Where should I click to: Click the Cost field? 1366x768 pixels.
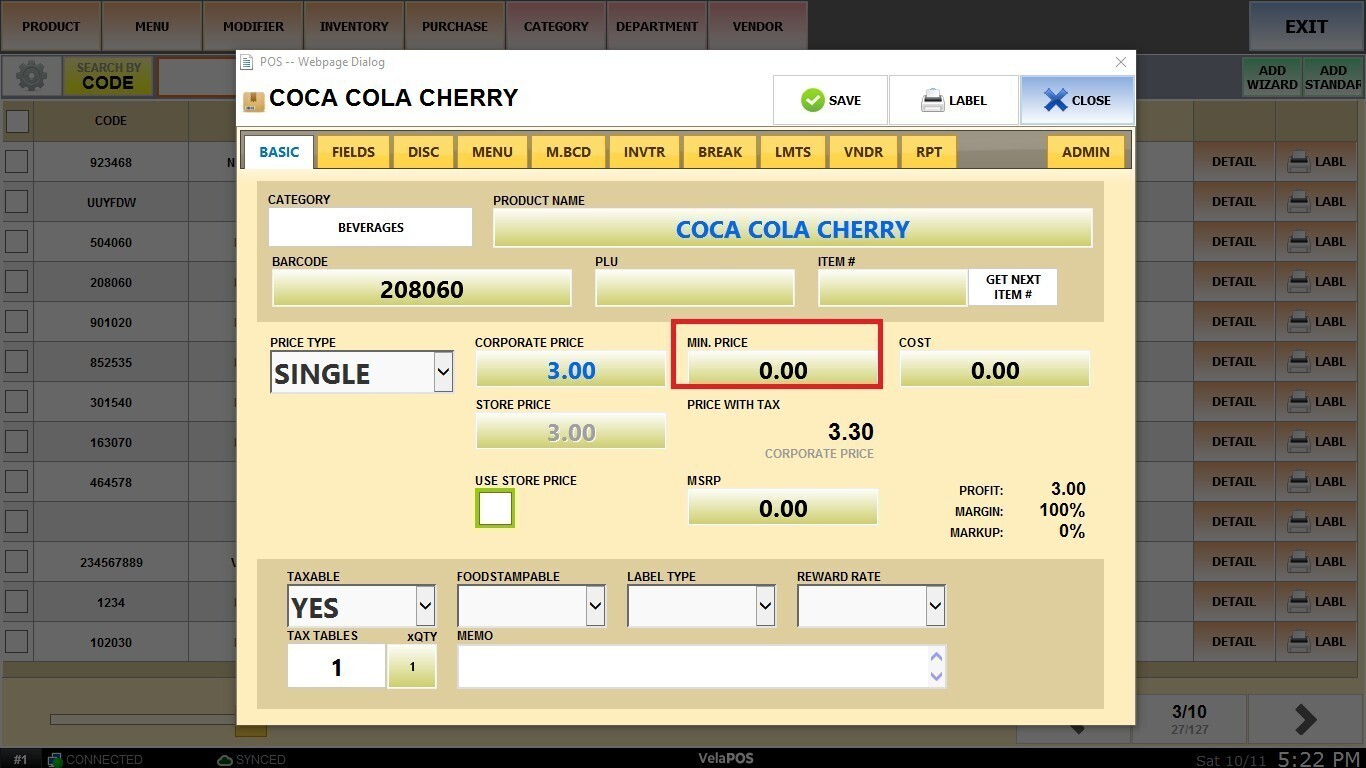[x=995, y=370]
